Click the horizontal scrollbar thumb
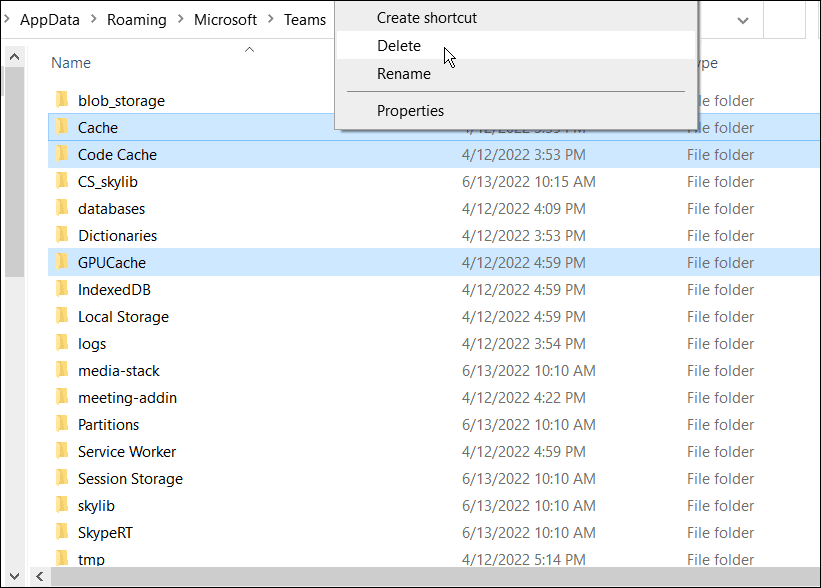 pyautogui.click(x=435, y=576)
